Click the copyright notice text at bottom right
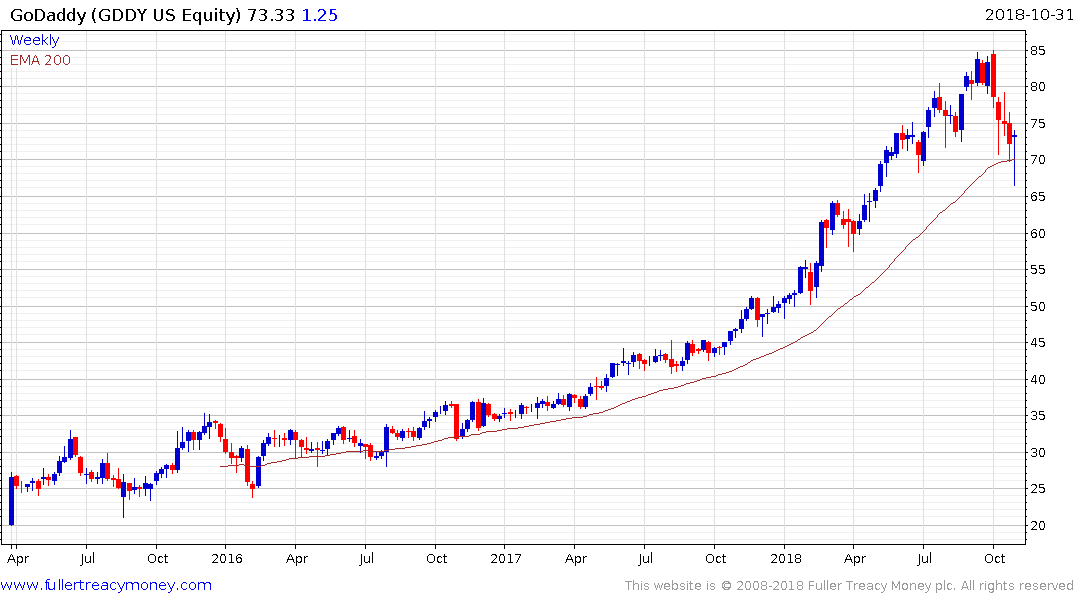 (x=849, y=586)
